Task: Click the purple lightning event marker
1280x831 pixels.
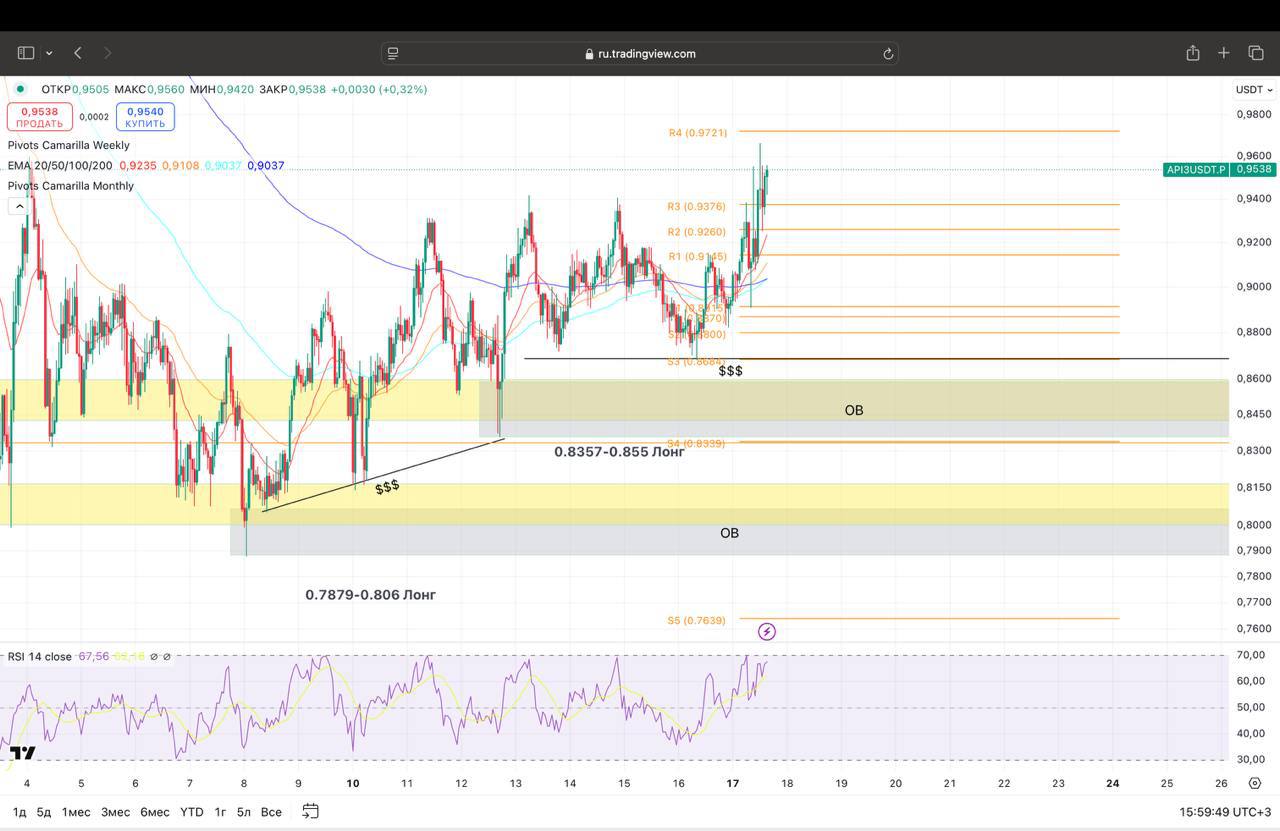Action: tap(767, 631)
